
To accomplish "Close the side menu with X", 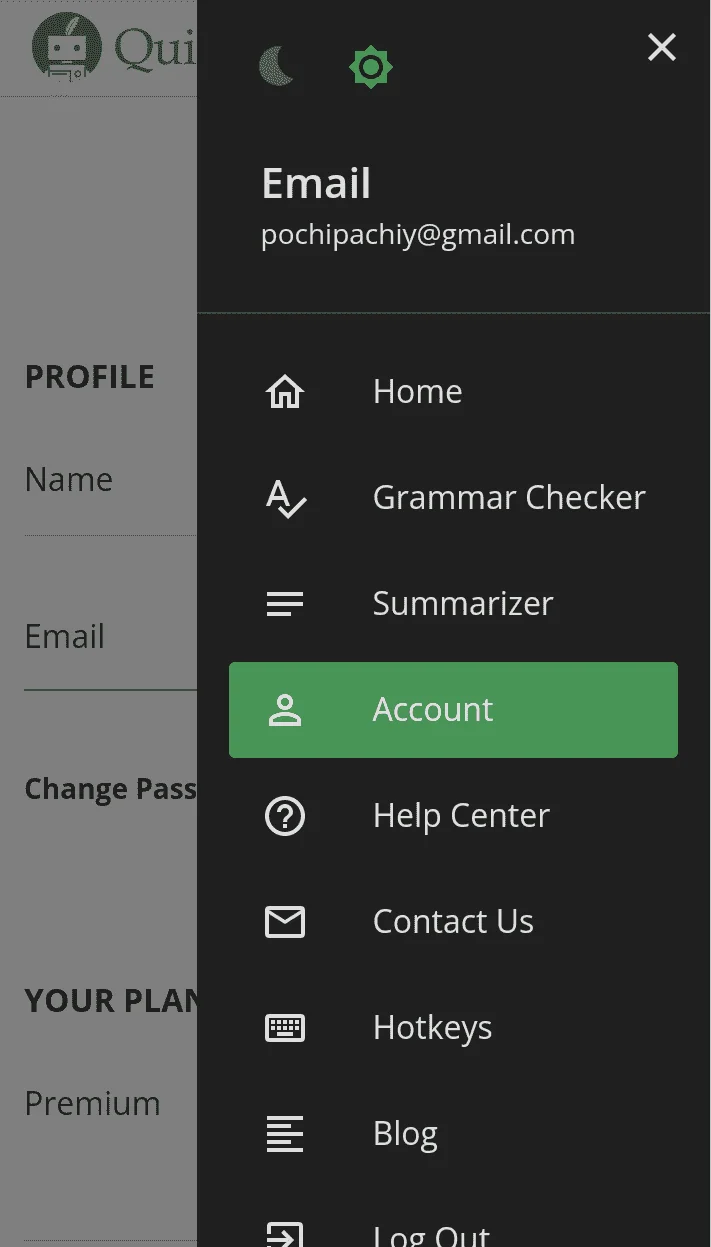I will click(662, 47).
